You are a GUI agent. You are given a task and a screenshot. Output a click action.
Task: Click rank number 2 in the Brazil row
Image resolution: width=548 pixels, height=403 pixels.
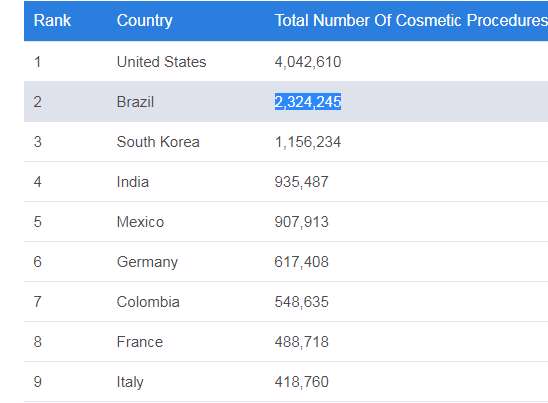pyautogui.click(x=37, y=102)
